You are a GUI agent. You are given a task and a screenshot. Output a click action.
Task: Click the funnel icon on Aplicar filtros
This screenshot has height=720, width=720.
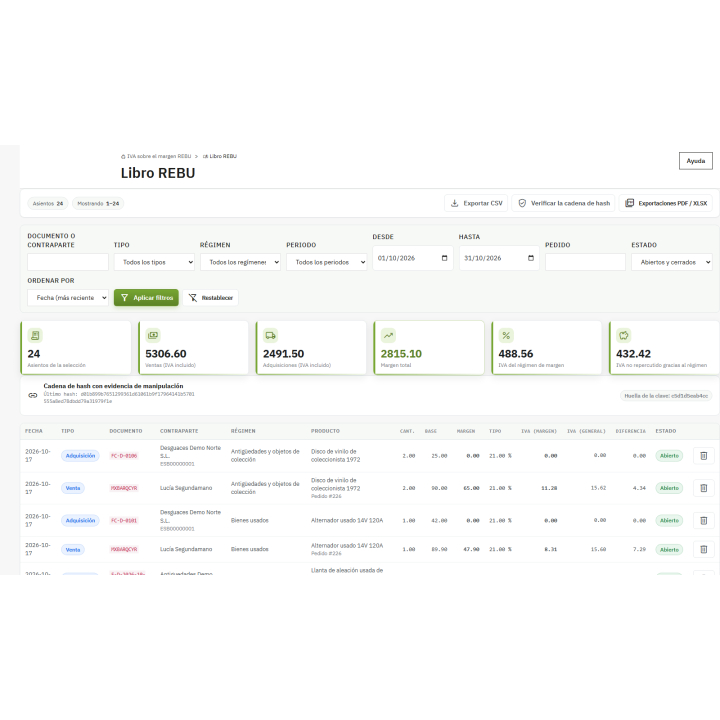coord(124,298)
